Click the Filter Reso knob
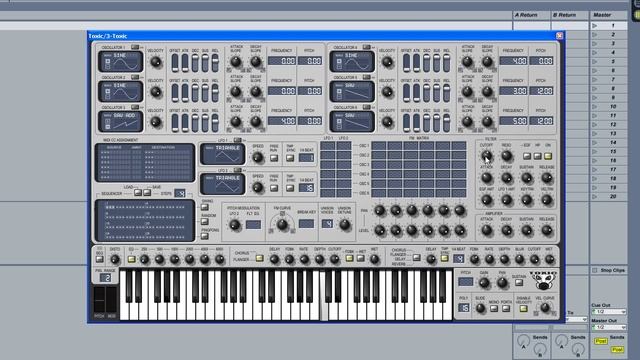The image size is (640, 360). [506, 156]
